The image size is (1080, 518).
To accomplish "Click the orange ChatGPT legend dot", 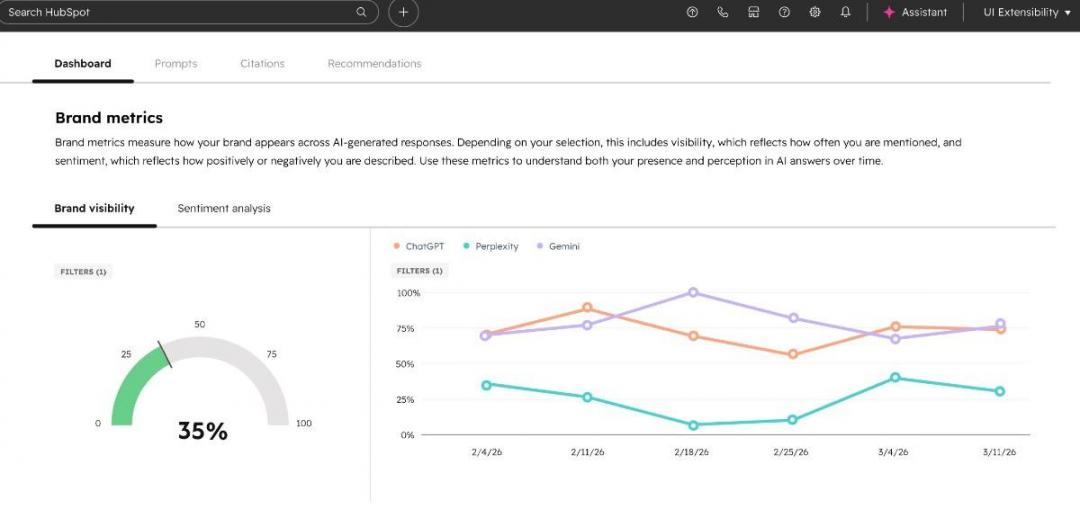I will click(397, 246).
